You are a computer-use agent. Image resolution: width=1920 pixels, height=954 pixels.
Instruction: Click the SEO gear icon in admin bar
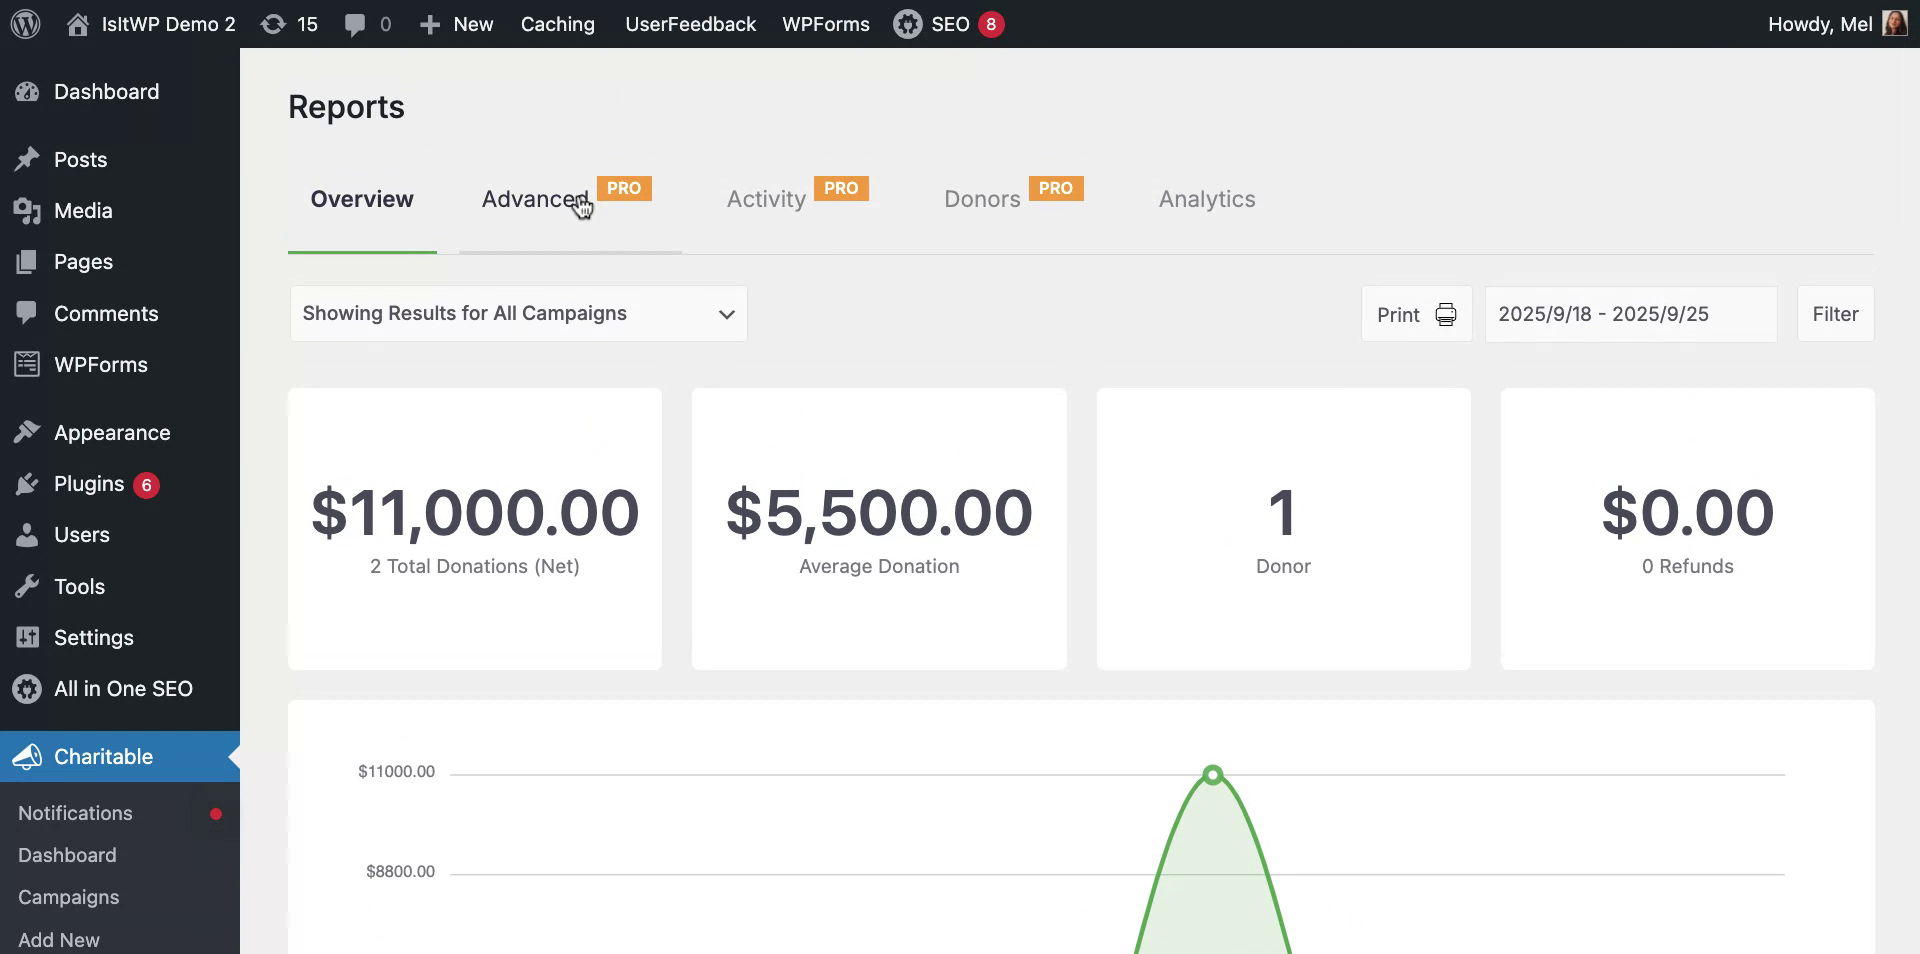(x=908, y=24)
